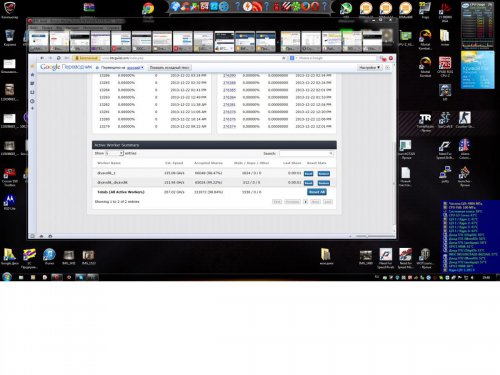
Task: Open the translate bar settings dropdown
Action: coord(369,68)
